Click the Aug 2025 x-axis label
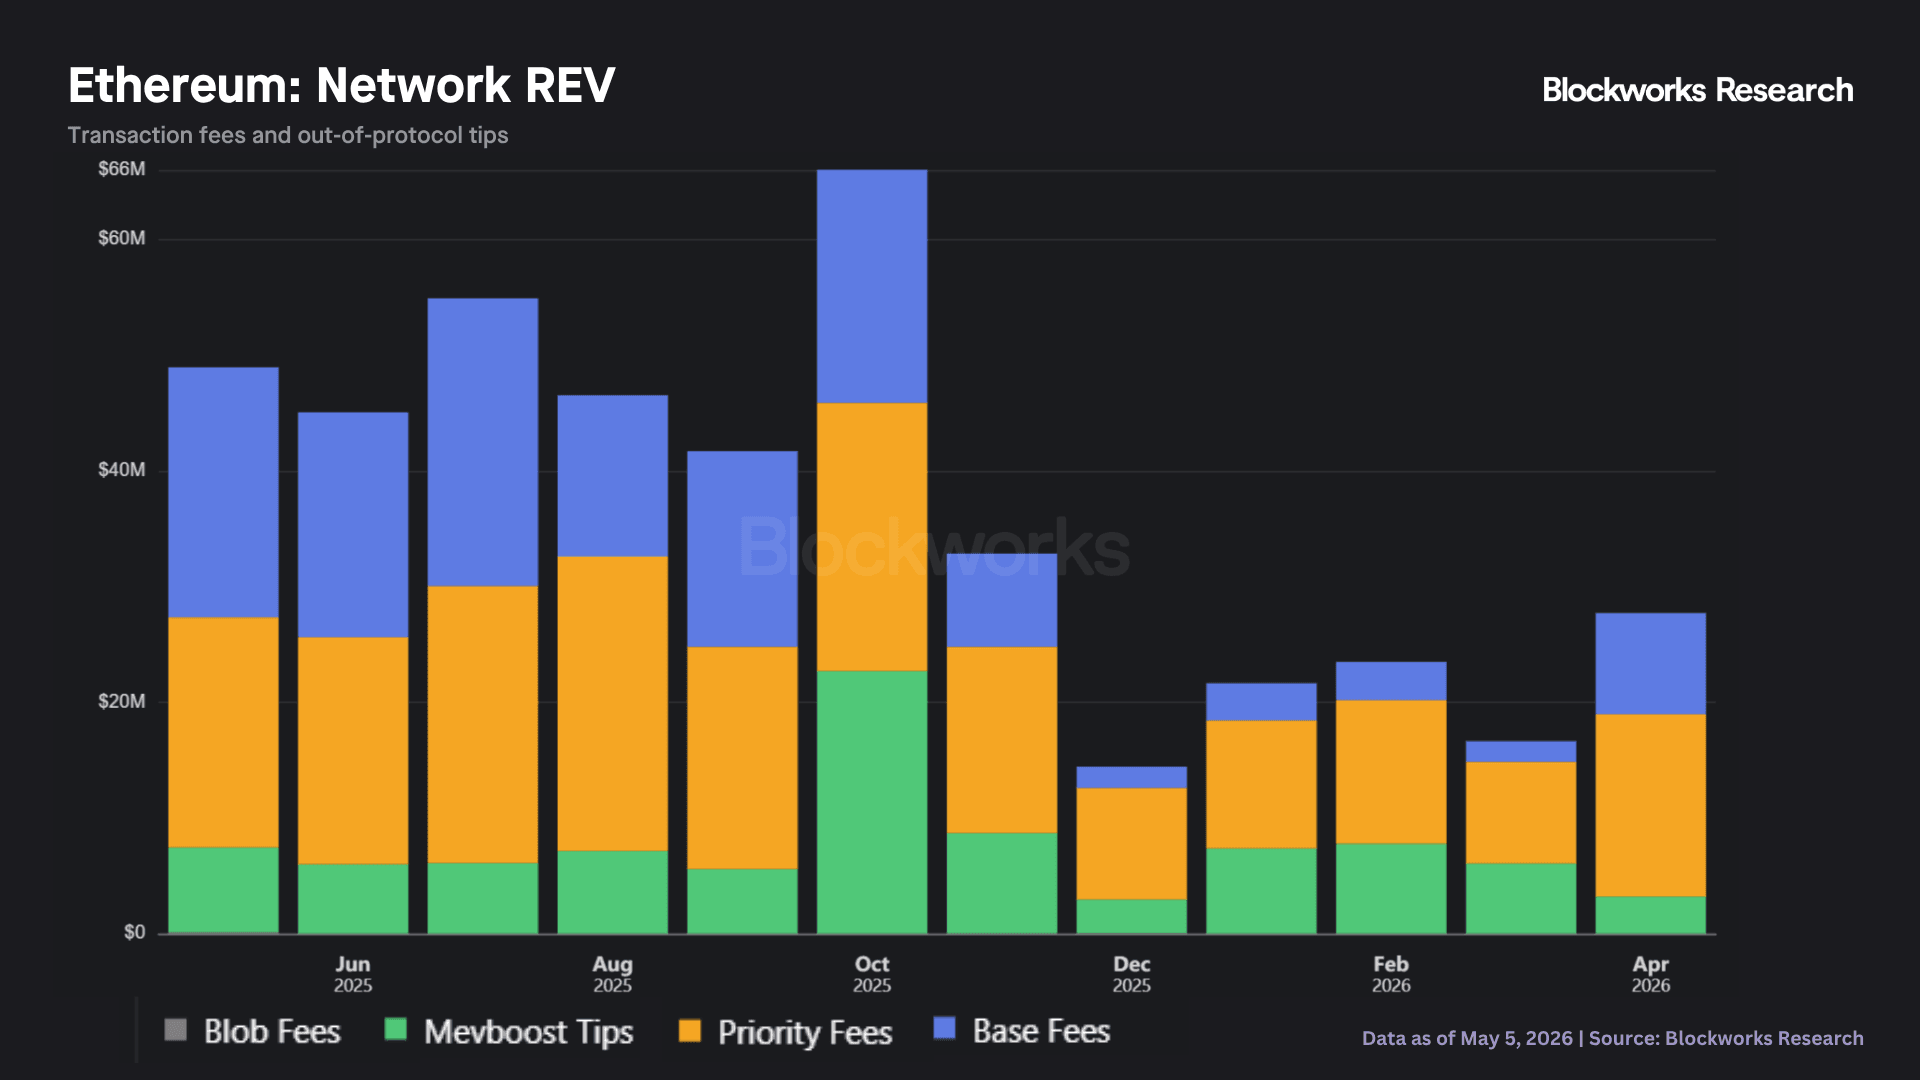1920x1080 pixels. 612,974
